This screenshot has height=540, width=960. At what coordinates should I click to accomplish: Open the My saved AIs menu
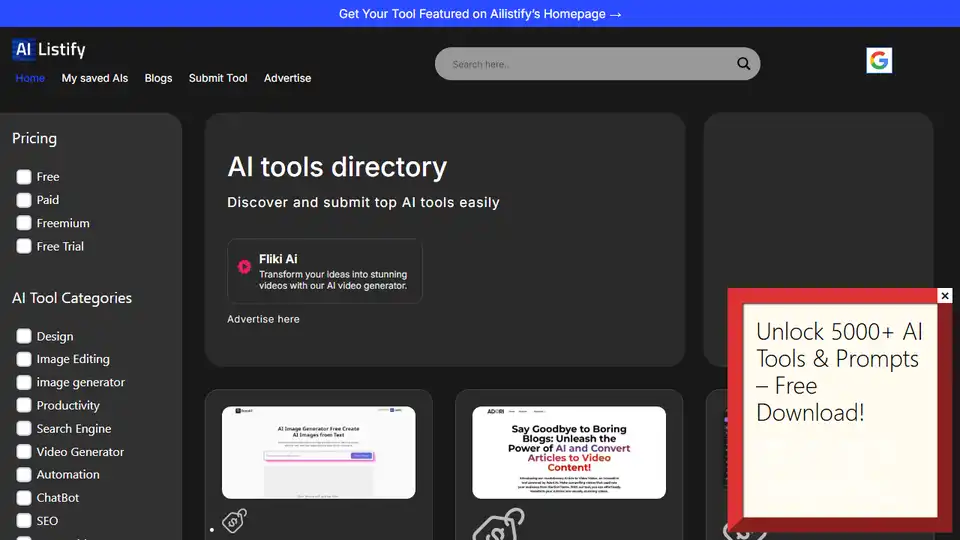95,78
